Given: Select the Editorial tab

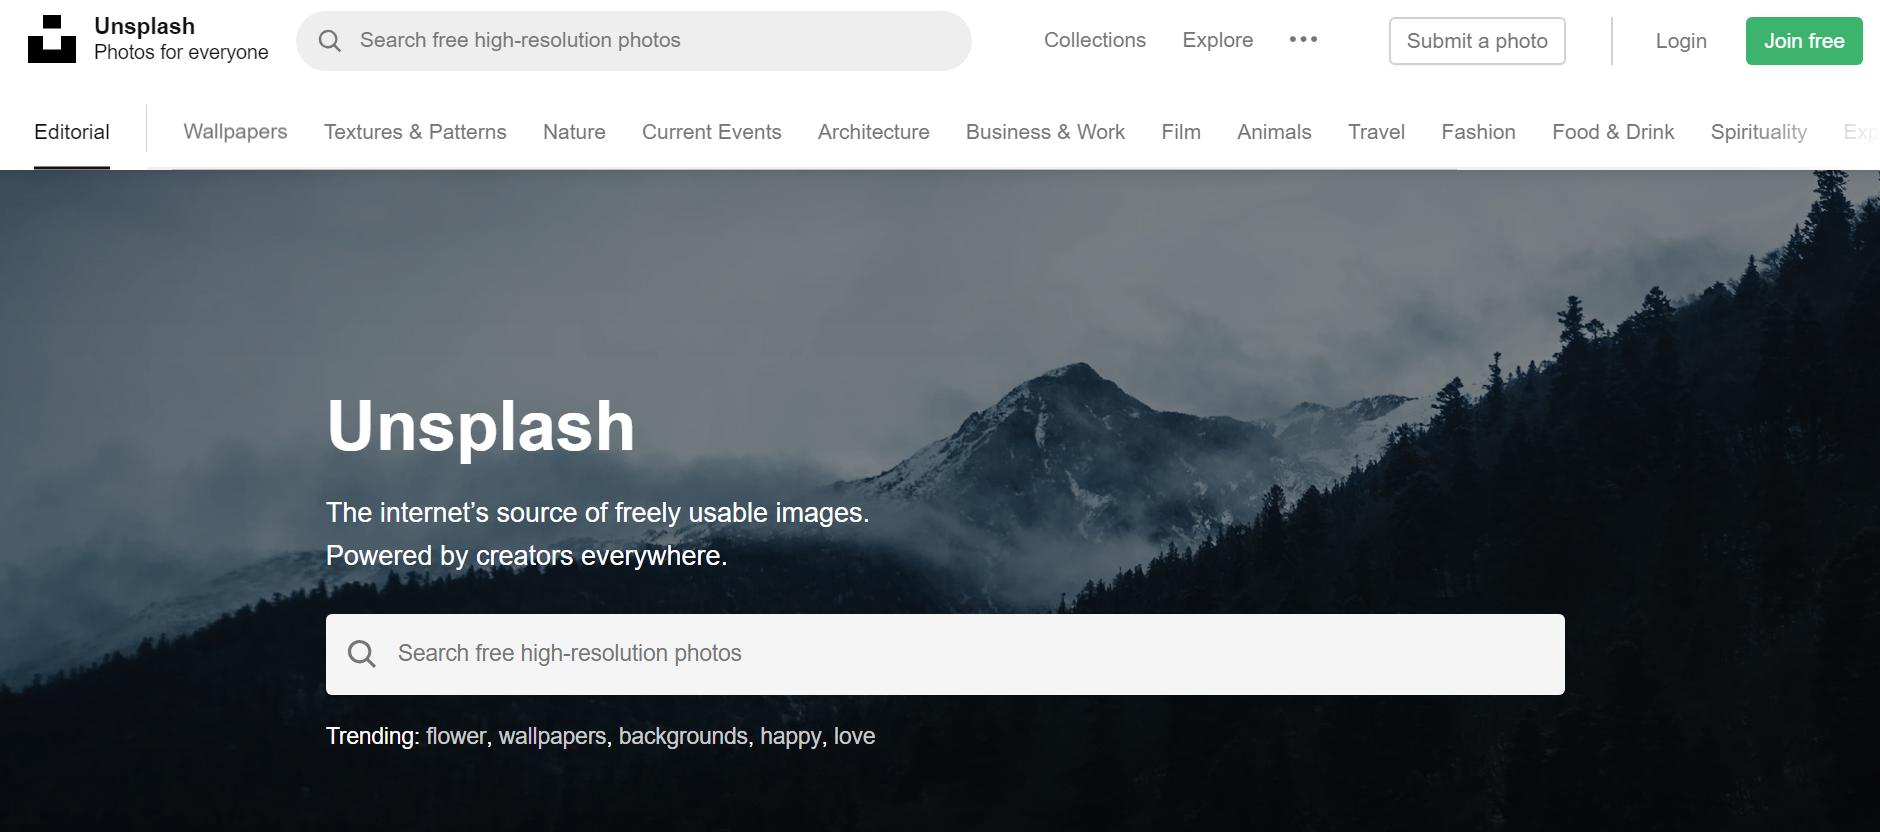Looking at the screenshot, I should pos(72,132).
